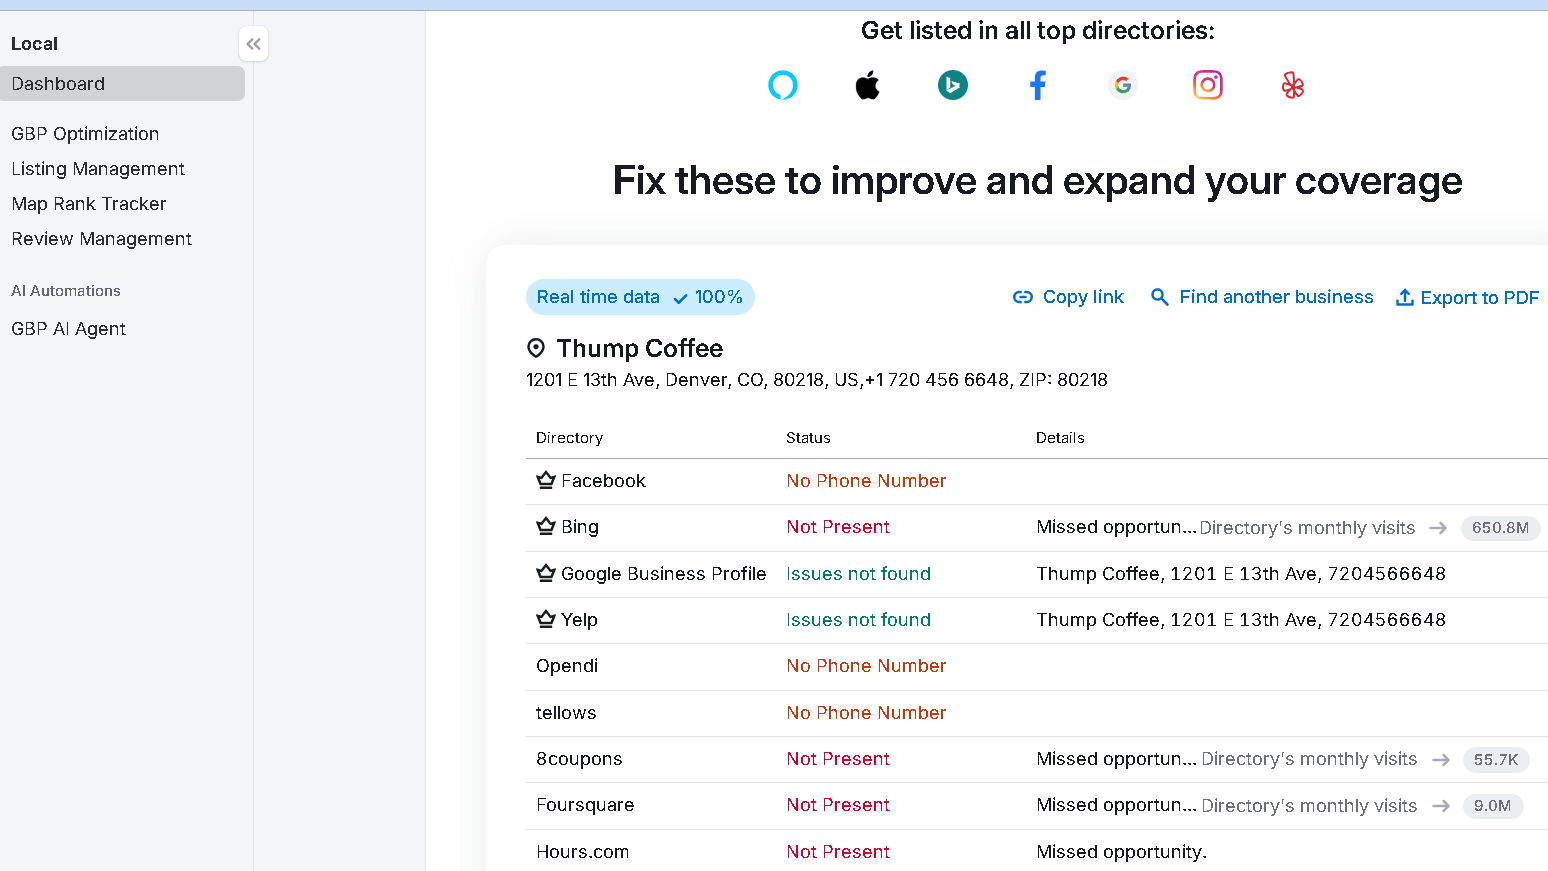The width and height of the screenshot is (1548, 871).
Task: Click the Facebook logo icon
Action: coord(1038,86)
